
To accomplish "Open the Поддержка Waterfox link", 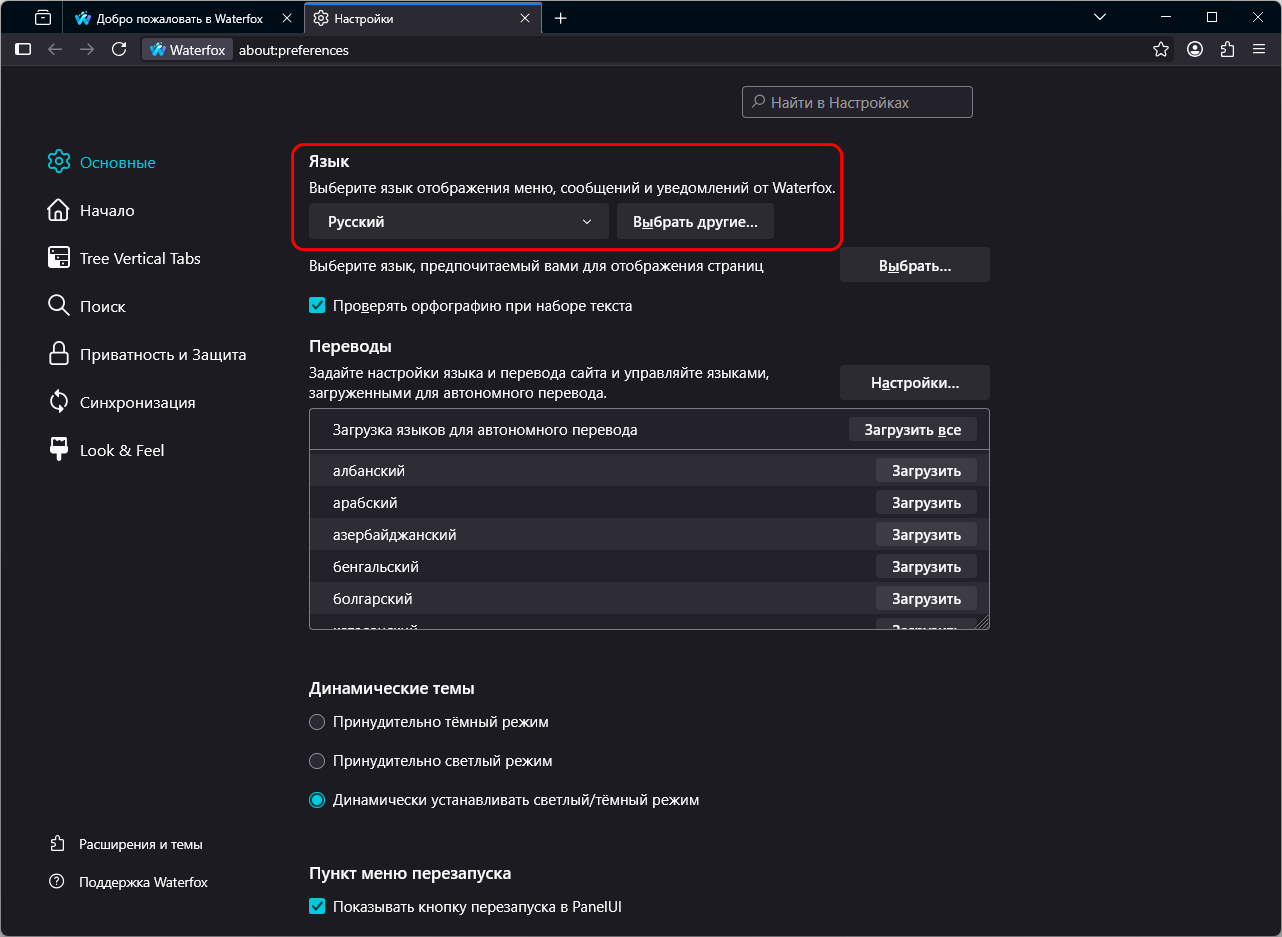I will 143,882.
